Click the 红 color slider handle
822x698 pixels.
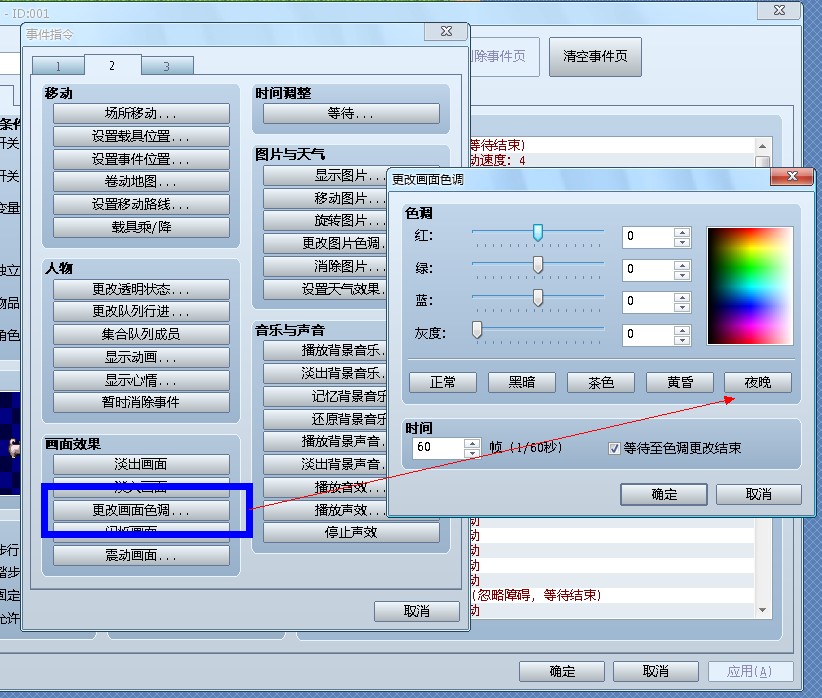pos(538,232)
